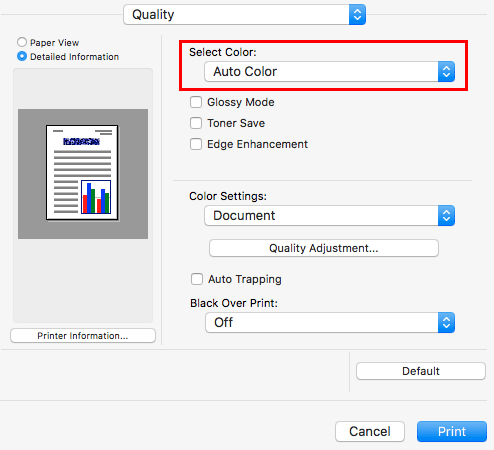Image resolution: width=494 pixels, height=450 pixels.
Task: Open the Quality panel popup menu
Action: 244,15
